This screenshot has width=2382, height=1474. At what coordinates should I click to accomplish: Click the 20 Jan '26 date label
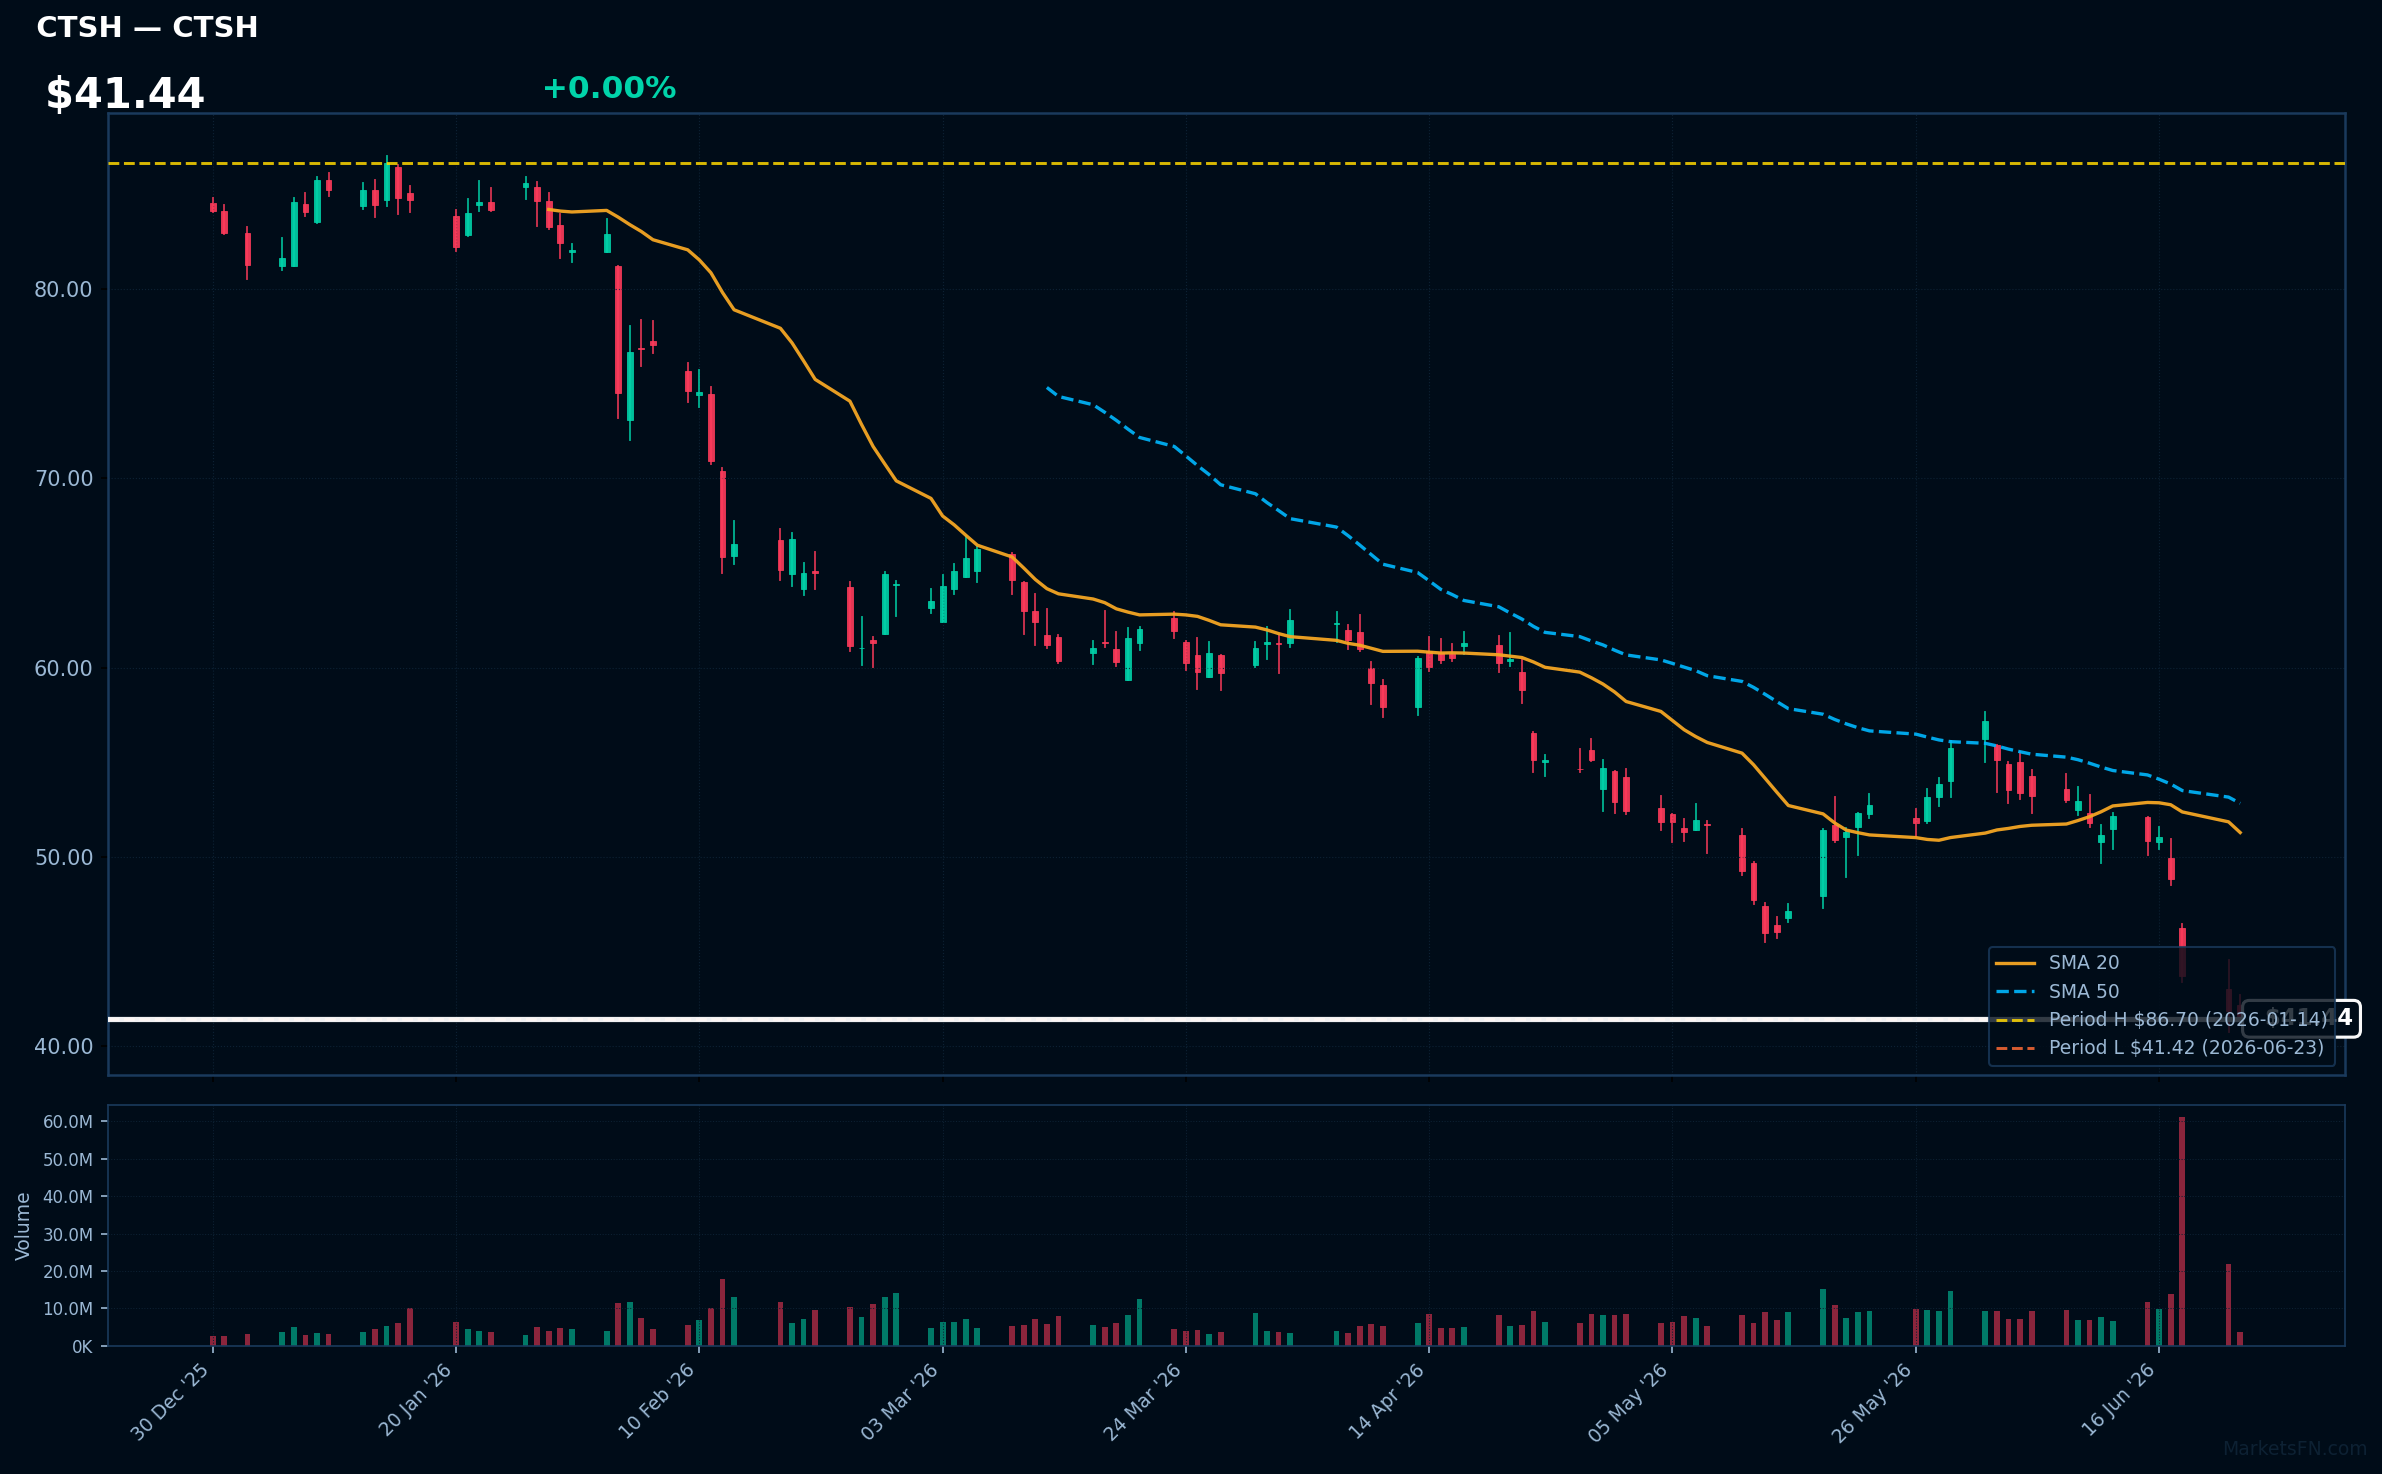(416, 1401)
